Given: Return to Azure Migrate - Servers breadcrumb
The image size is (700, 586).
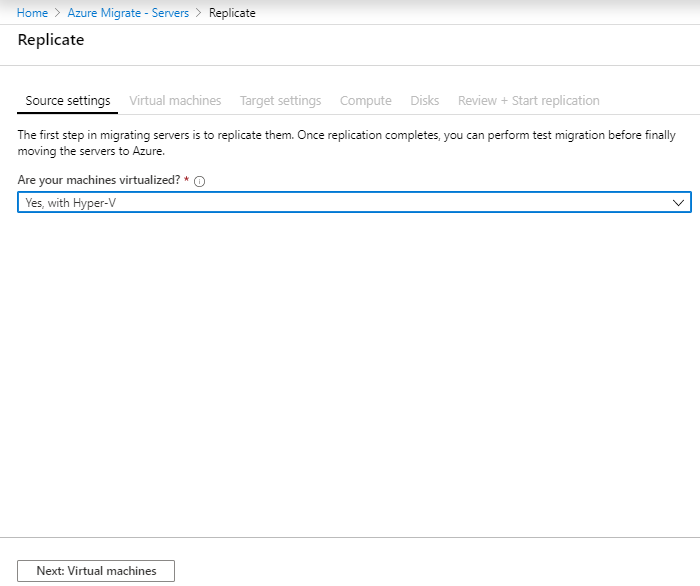Looking at the screenshot, I should click(x=128, y=13).
